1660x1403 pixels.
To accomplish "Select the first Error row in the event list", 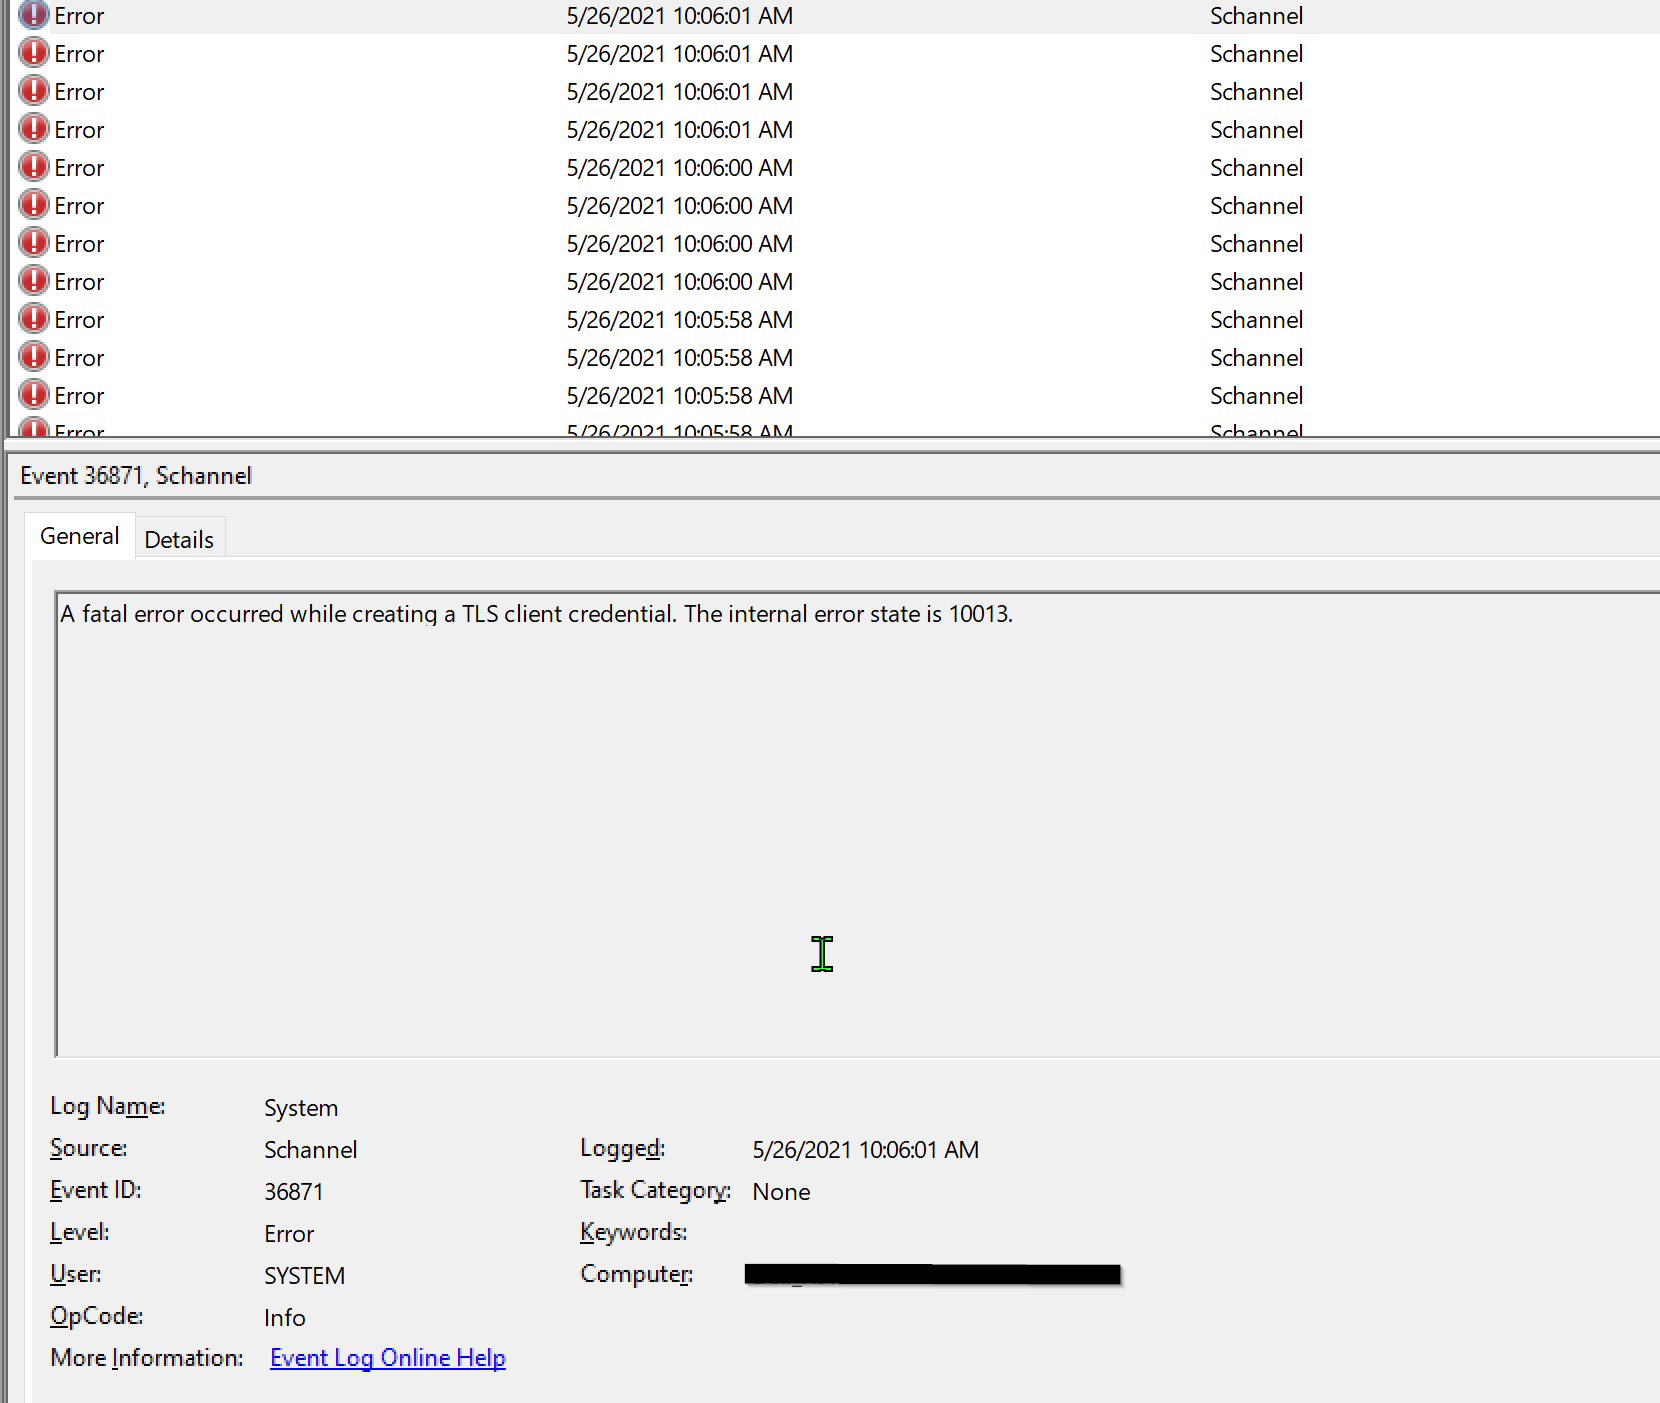I will click(300, 15).
